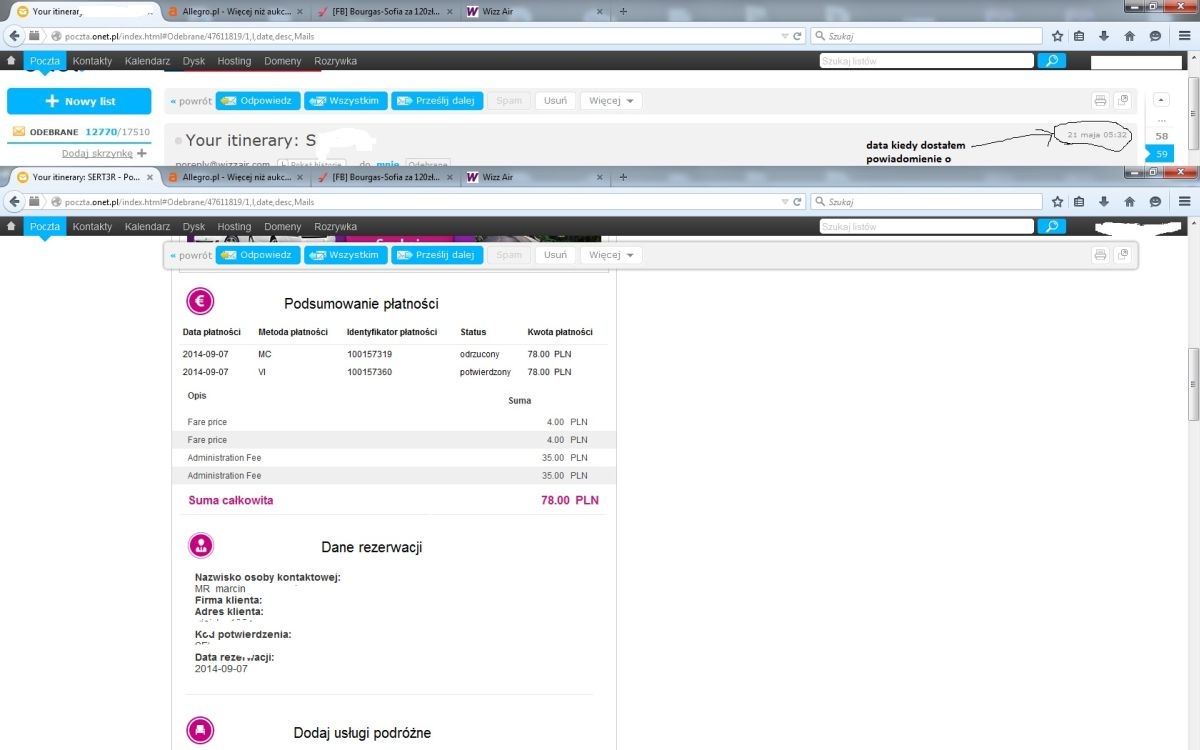
Task: Click new-window icon in toolbar above payment summary
Action: (x=1123, y=255)
